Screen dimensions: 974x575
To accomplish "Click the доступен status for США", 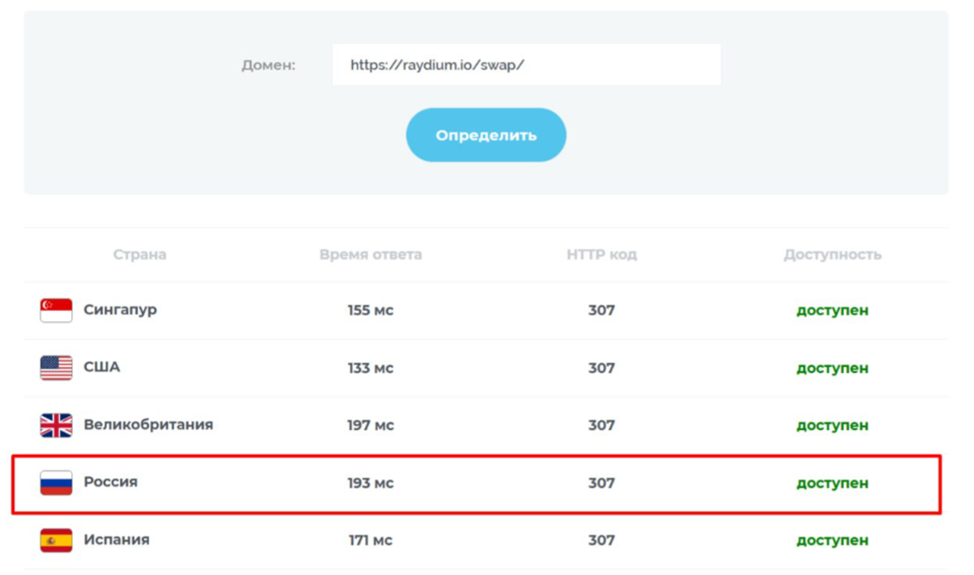I will click(832, 368).
